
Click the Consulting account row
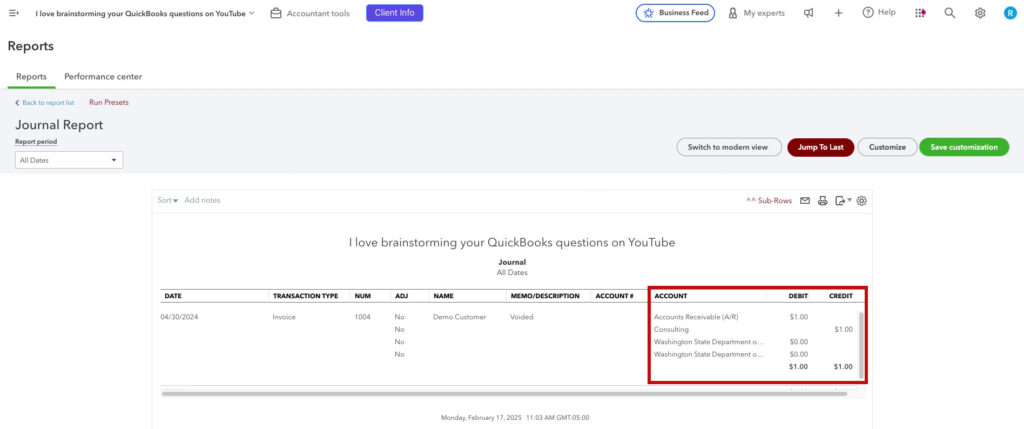click(671, 329)
